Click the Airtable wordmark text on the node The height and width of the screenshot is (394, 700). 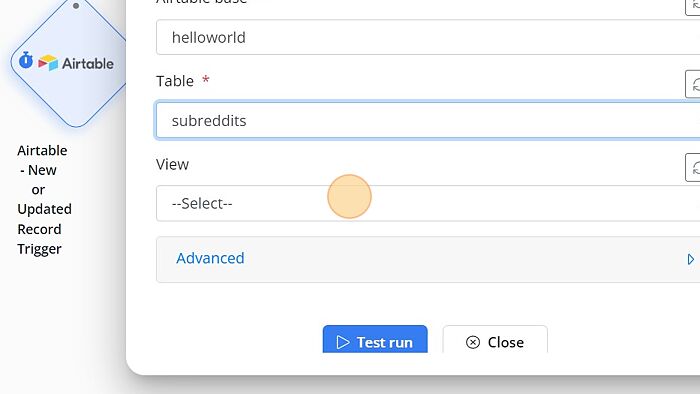pyautogui.click(x=88, y=63)
